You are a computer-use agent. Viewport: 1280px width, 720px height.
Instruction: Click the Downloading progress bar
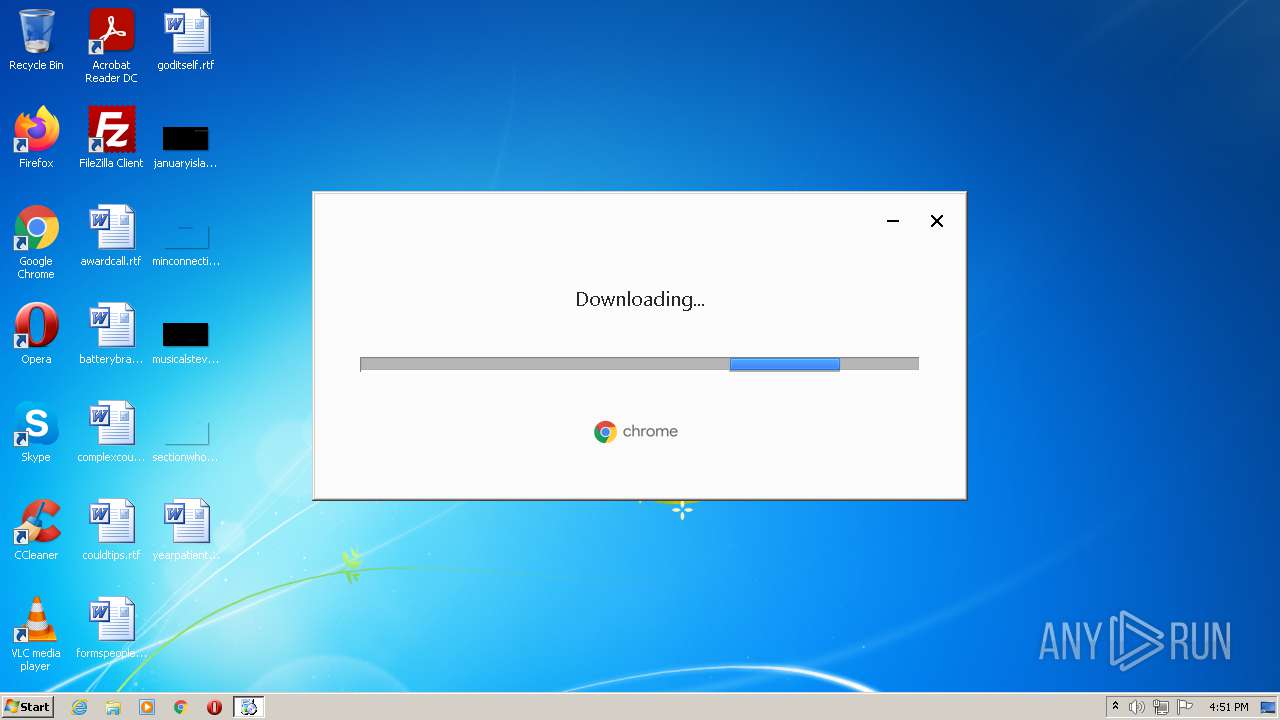click(x=639, y=364)
